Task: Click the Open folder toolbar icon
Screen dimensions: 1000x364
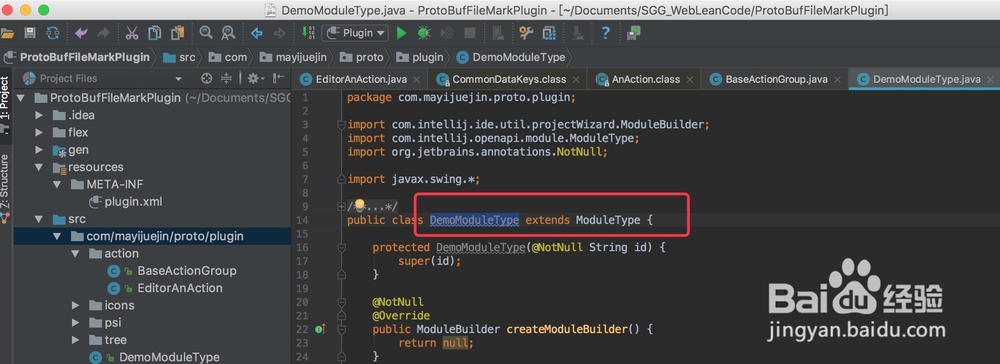Action: 7,33
